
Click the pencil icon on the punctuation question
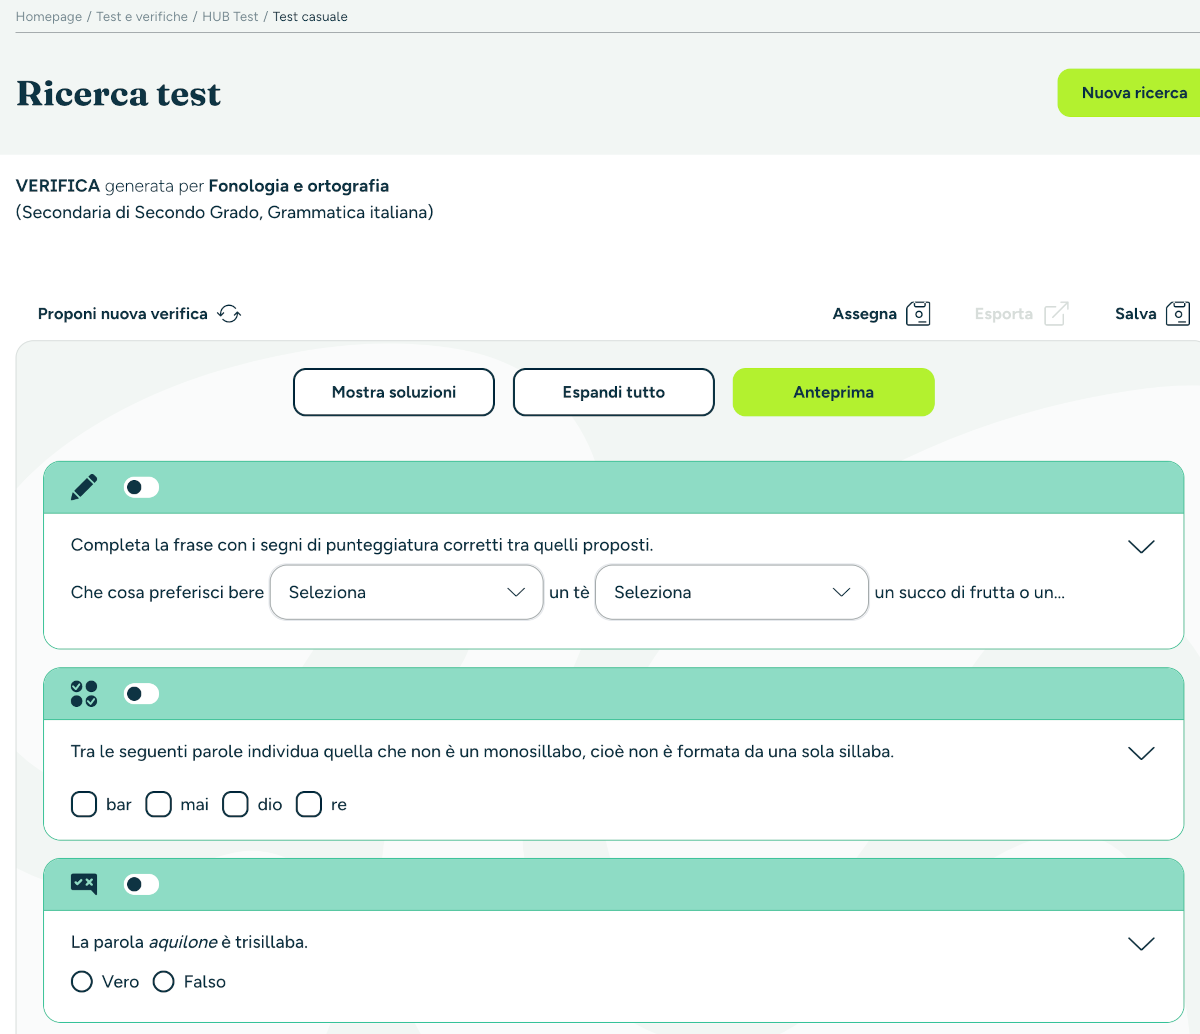[84, 488]
